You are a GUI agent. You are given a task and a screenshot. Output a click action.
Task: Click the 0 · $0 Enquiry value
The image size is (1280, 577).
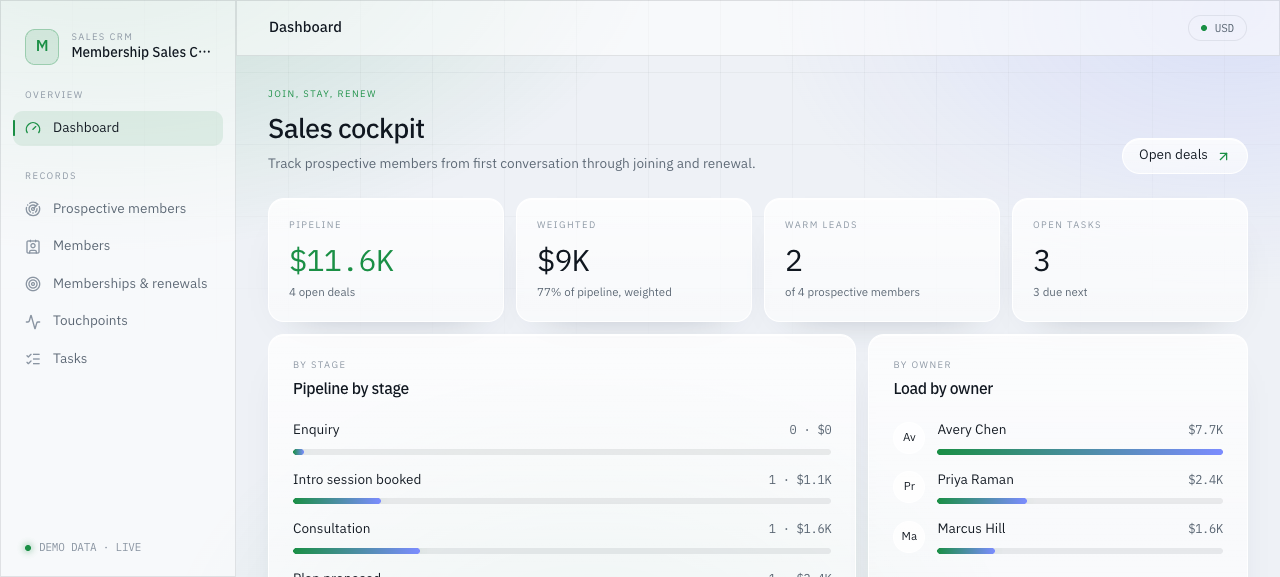click(x=810, y=430)
